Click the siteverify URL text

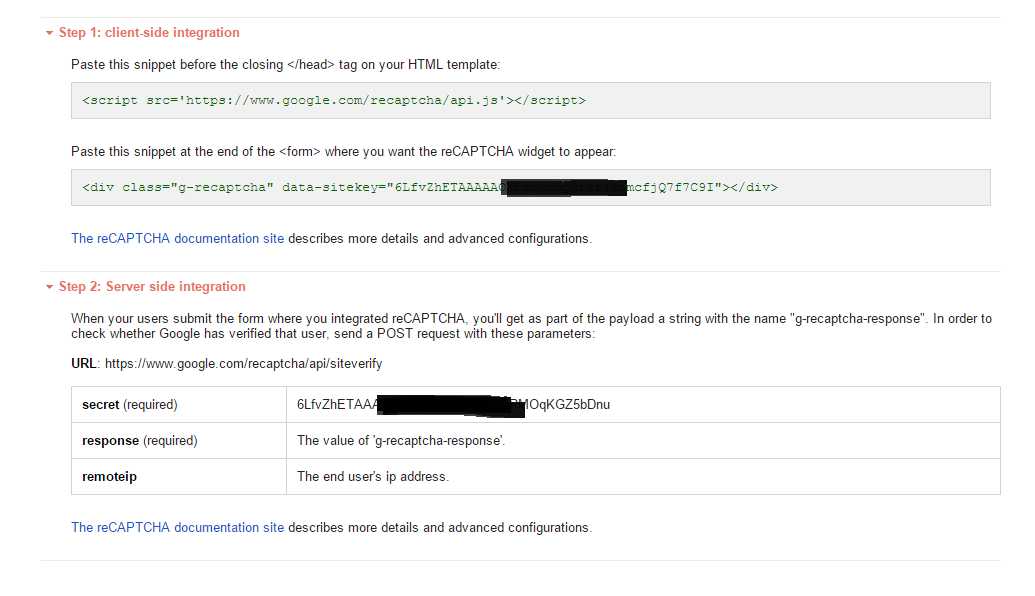tap(243, 364)
